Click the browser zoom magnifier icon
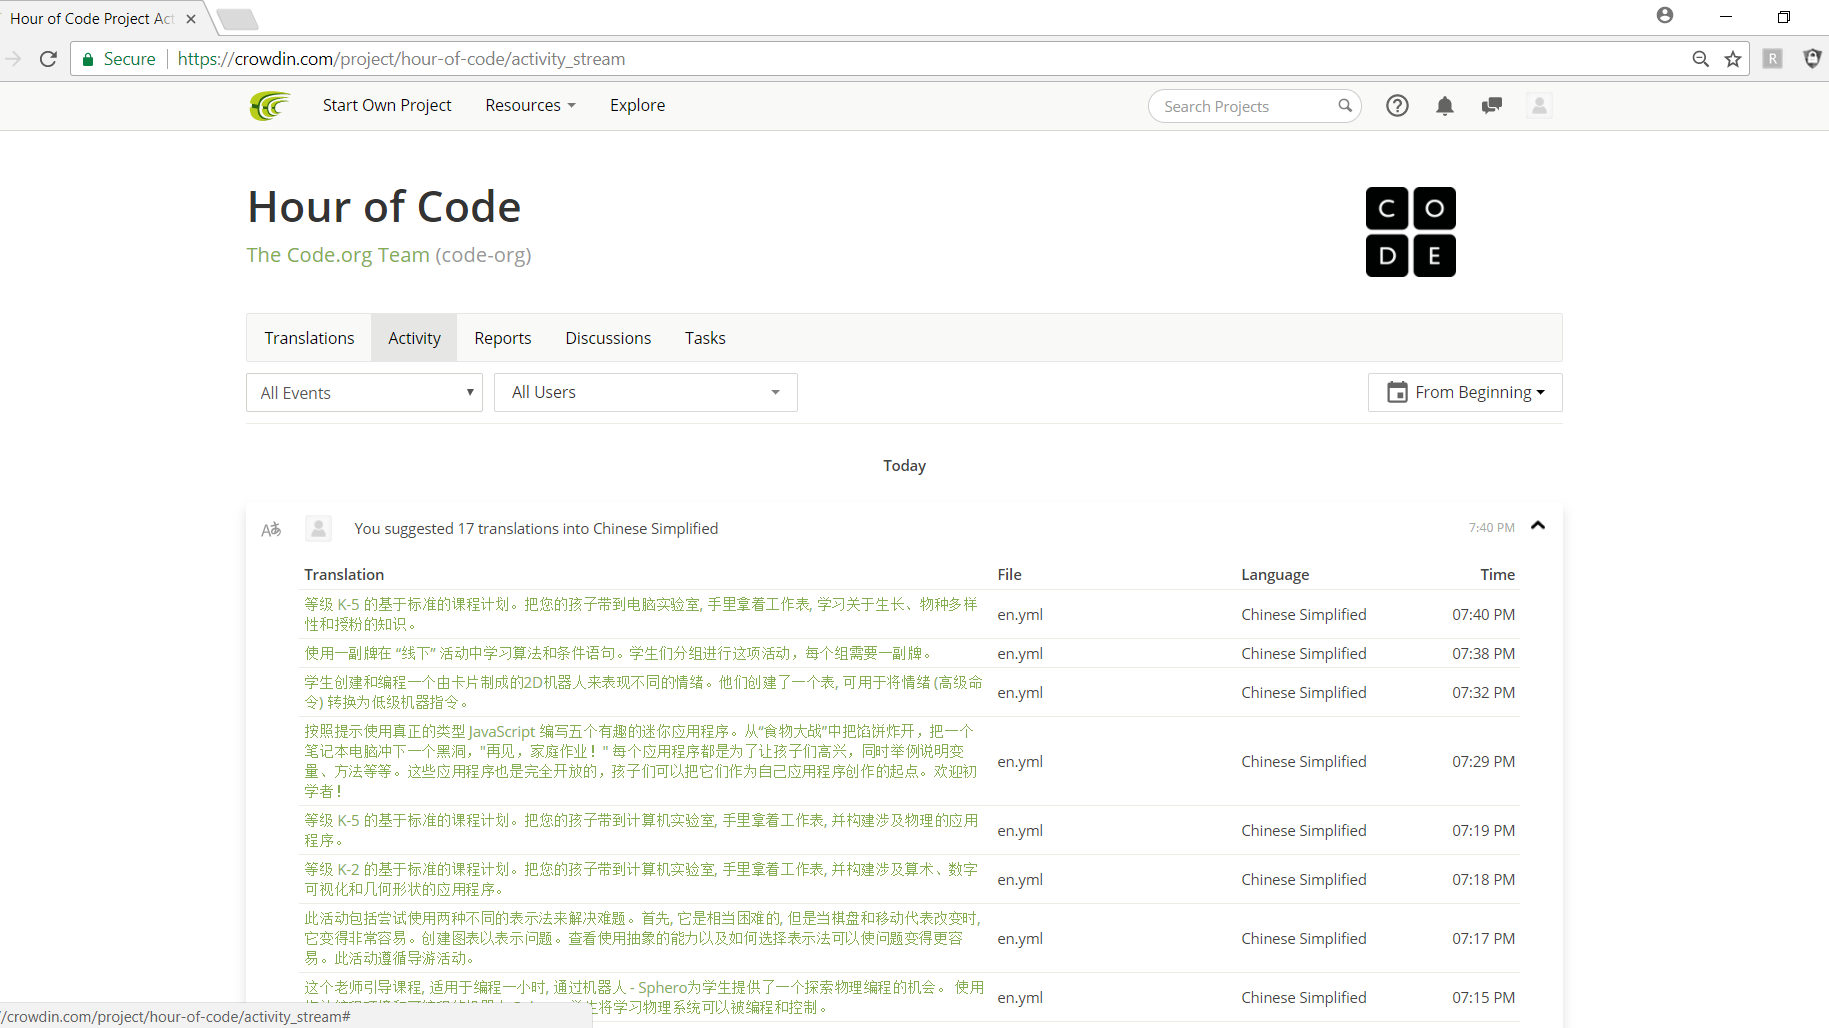Image resolution: width=1829 pixels, height=1028 pixels. (1700, 59)
